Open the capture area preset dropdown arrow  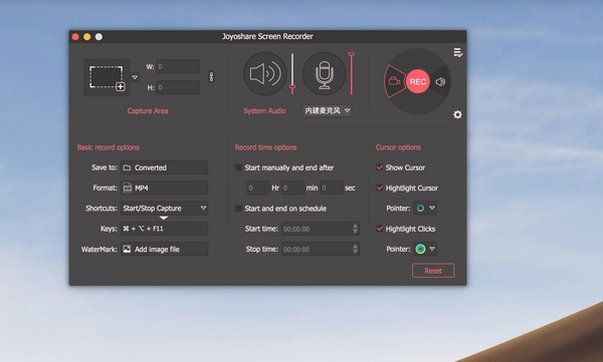[135, 77]
